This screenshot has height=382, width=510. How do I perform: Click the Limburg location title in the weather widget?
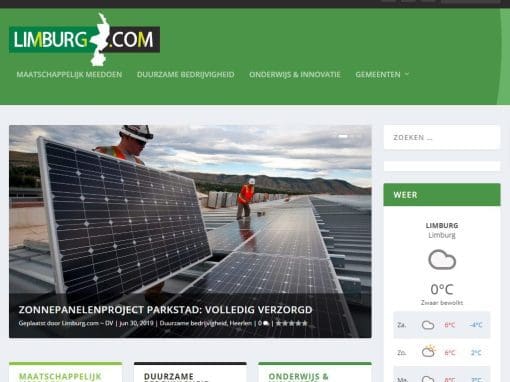tap(442, 226)
